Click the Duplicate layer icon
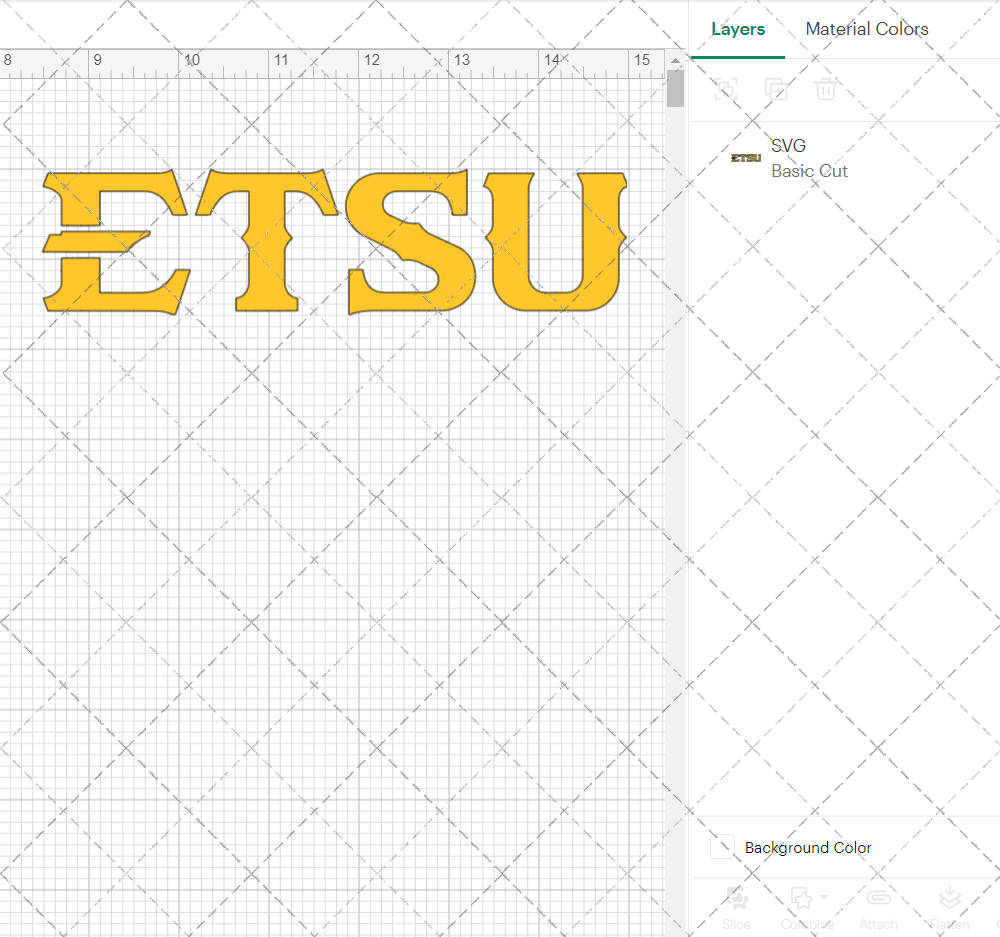The height and width of the screenshot is (937, 1000). [776, 89]
